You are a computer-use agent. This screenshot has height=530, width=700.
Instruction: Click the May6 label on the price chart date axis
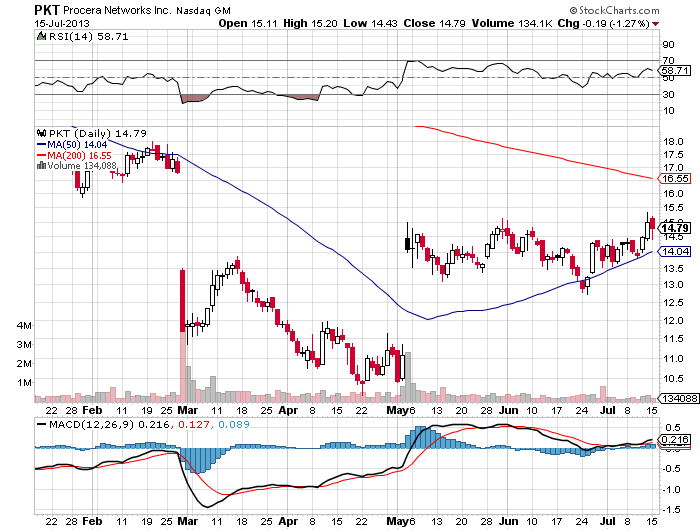point(401,410)
